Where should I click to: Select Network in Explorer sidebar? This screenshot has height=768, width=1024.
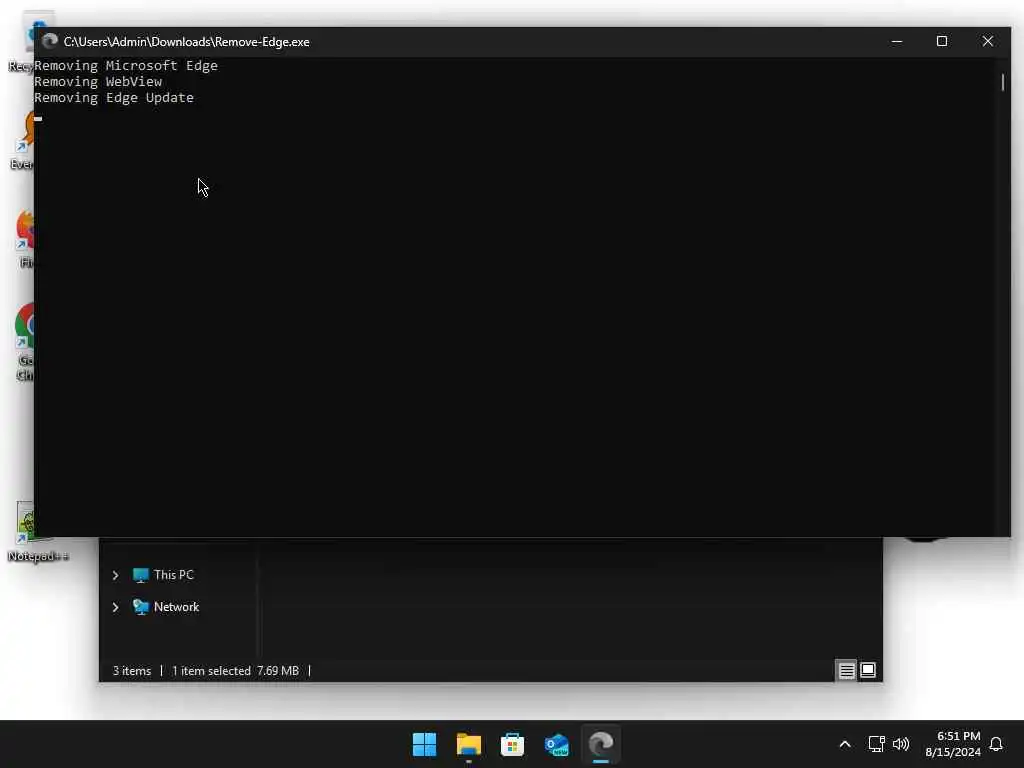[176, 607]
